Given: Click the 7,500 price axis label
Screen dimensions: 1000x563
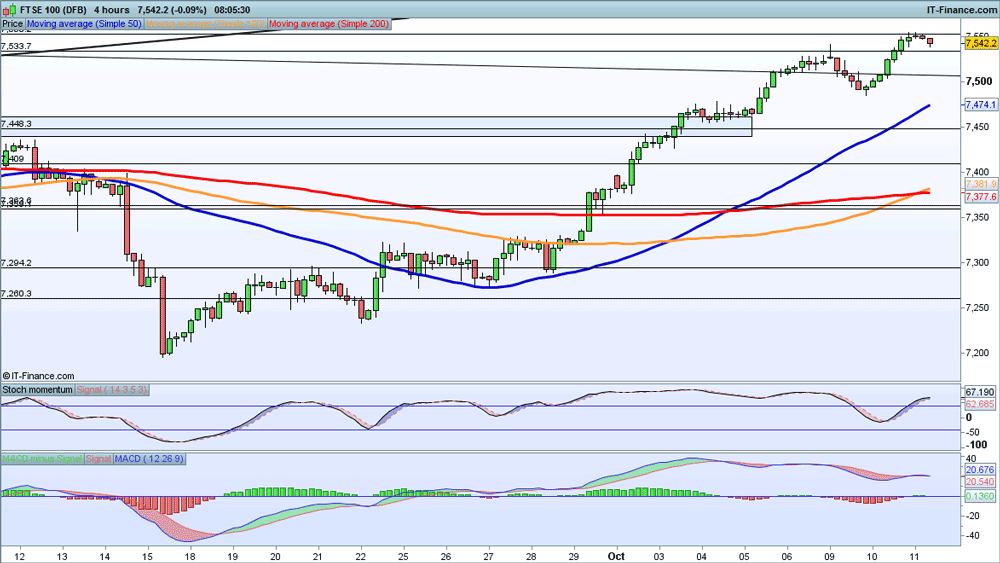Looking at the screenshot, I should click(979, 82).
